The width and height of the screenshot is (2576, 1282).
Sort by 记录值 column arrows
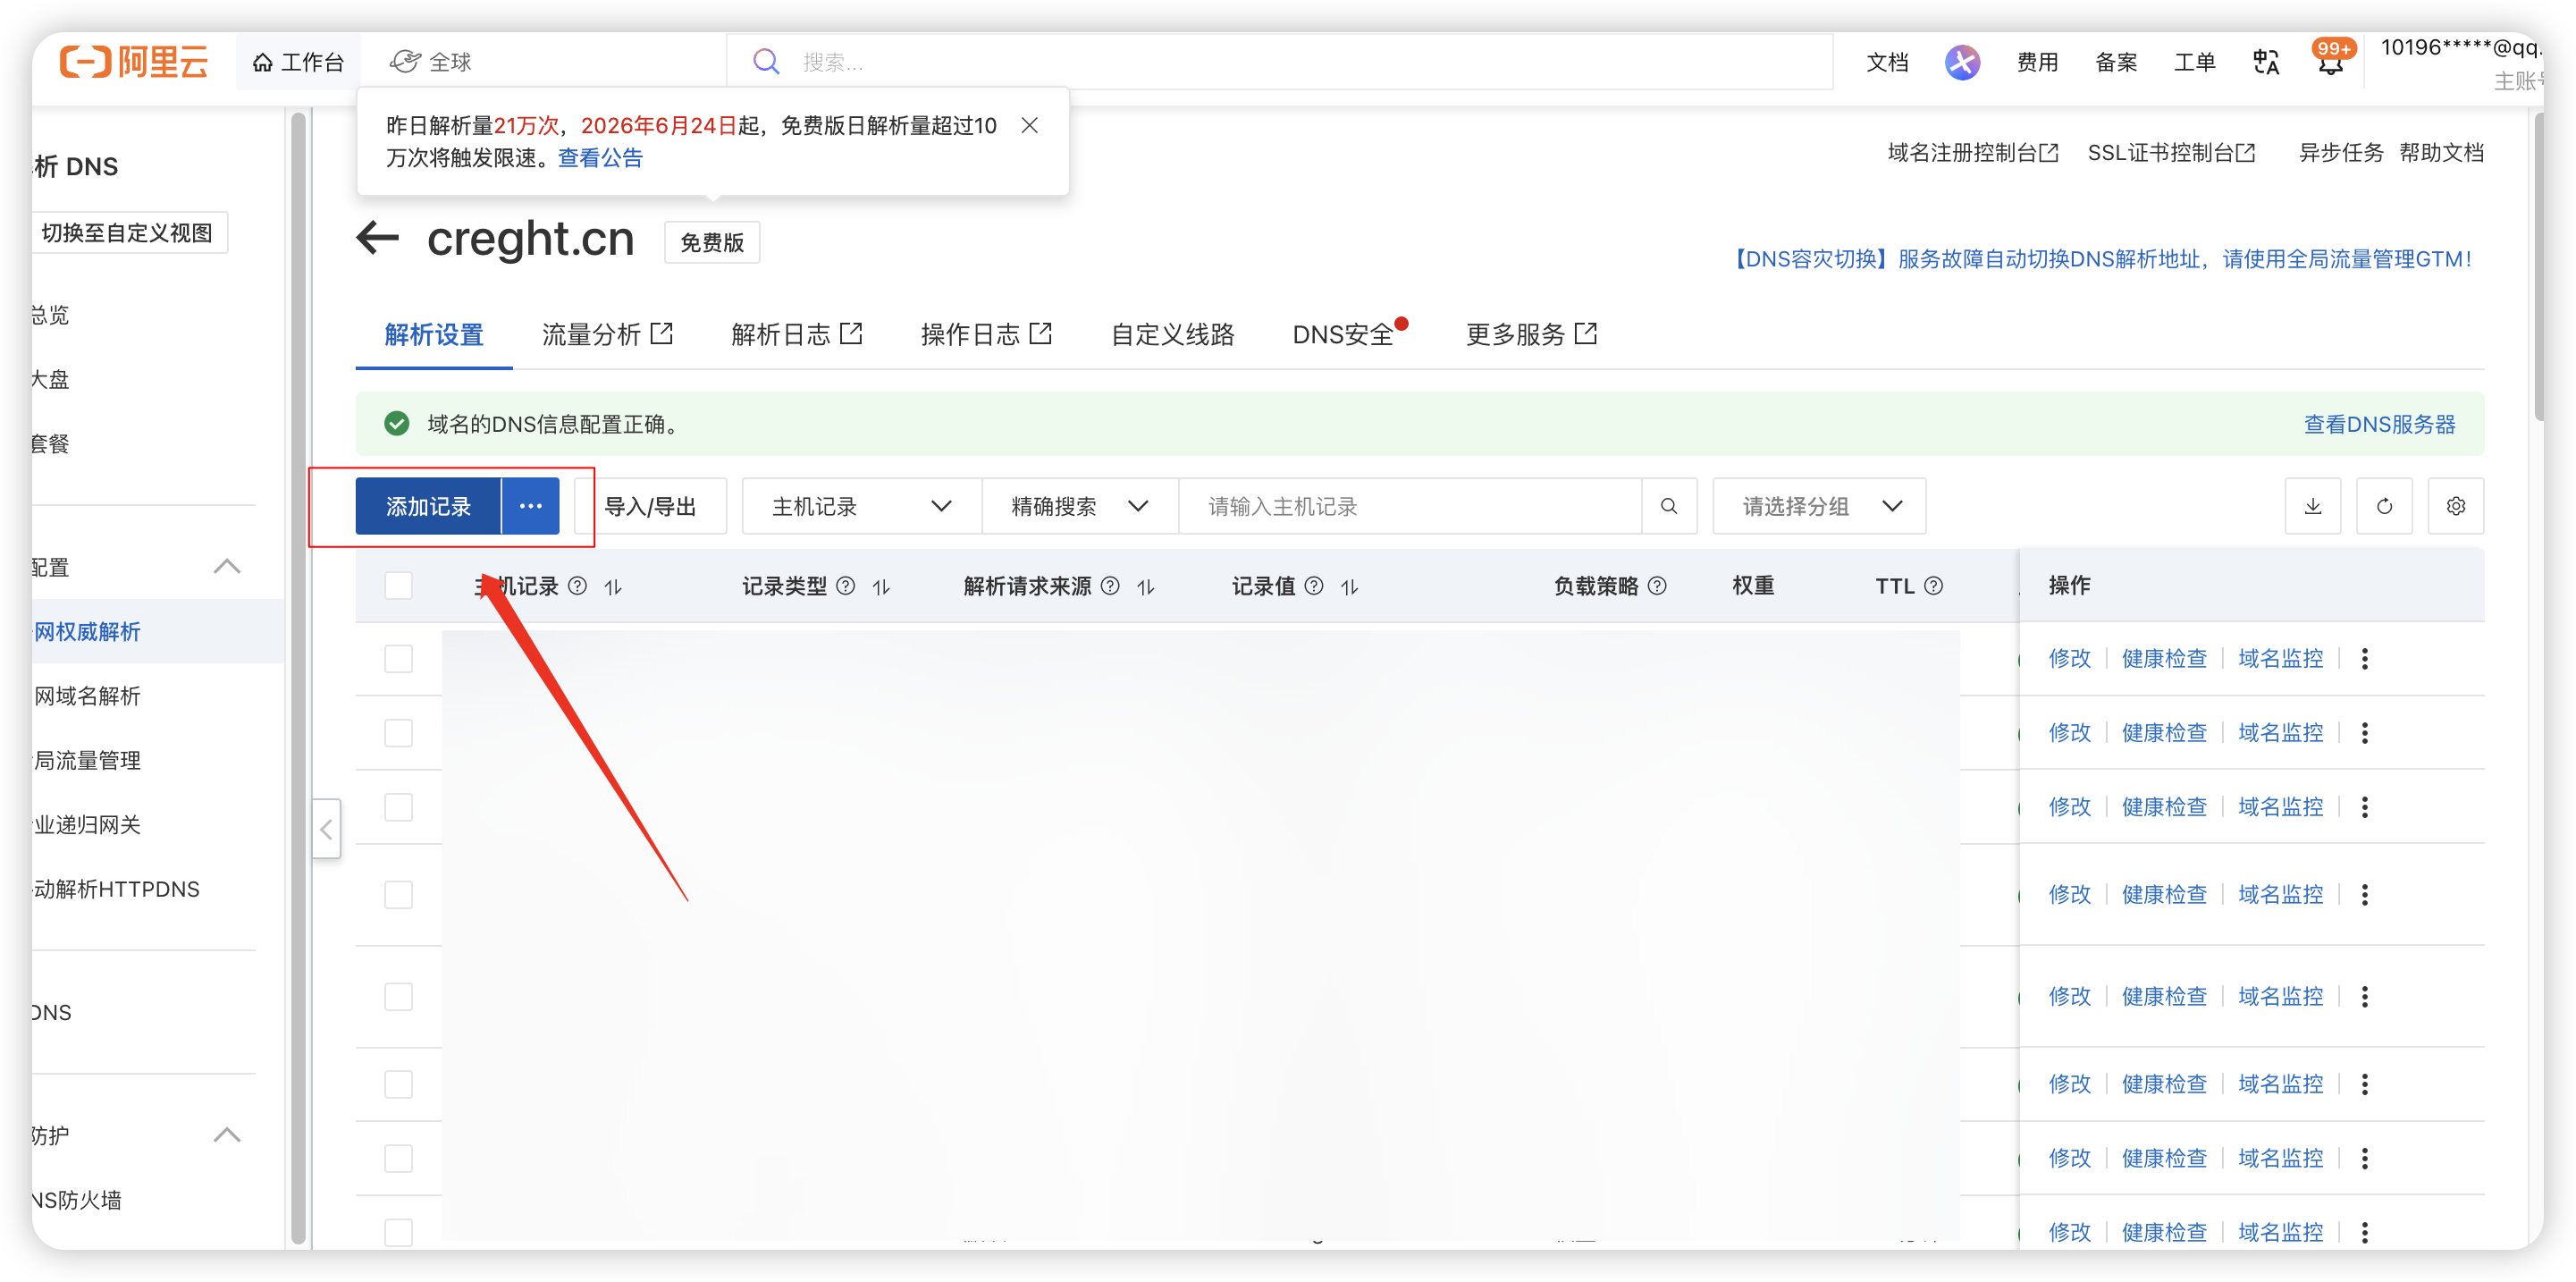(x=1350, y=586)
